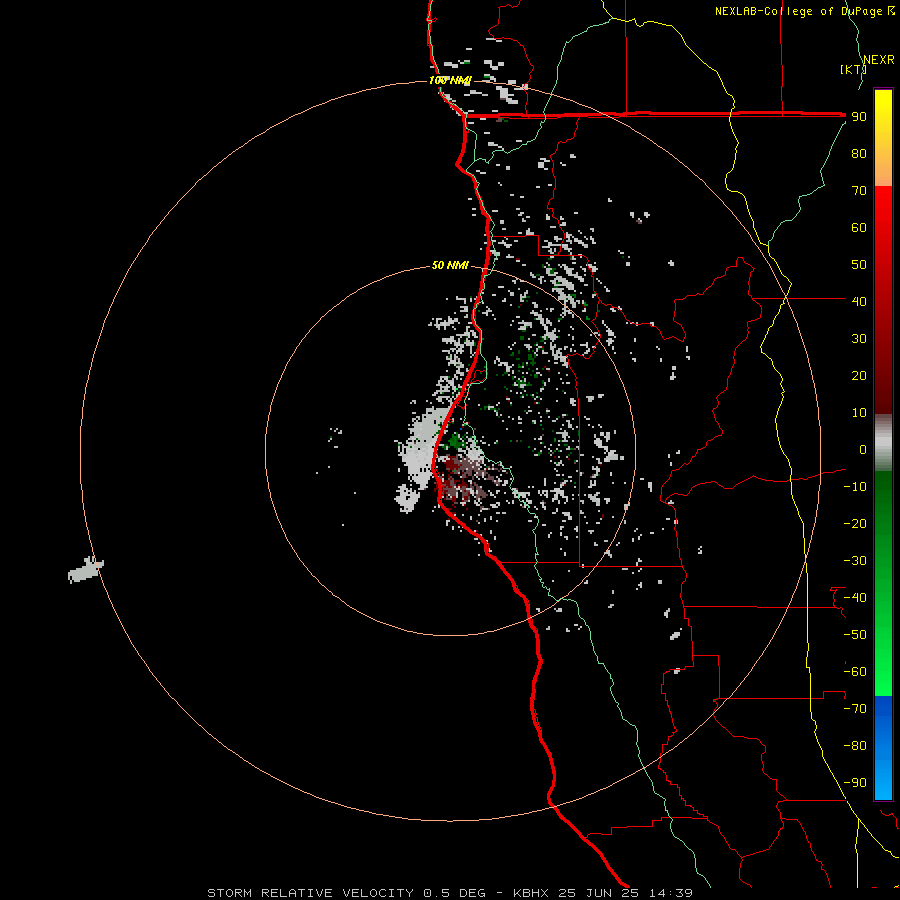Image resolution: width=900 pixels, height=900 pixels.
Task: Click the 0 value on the velocity scale
Action: click(x=863, y=449)
